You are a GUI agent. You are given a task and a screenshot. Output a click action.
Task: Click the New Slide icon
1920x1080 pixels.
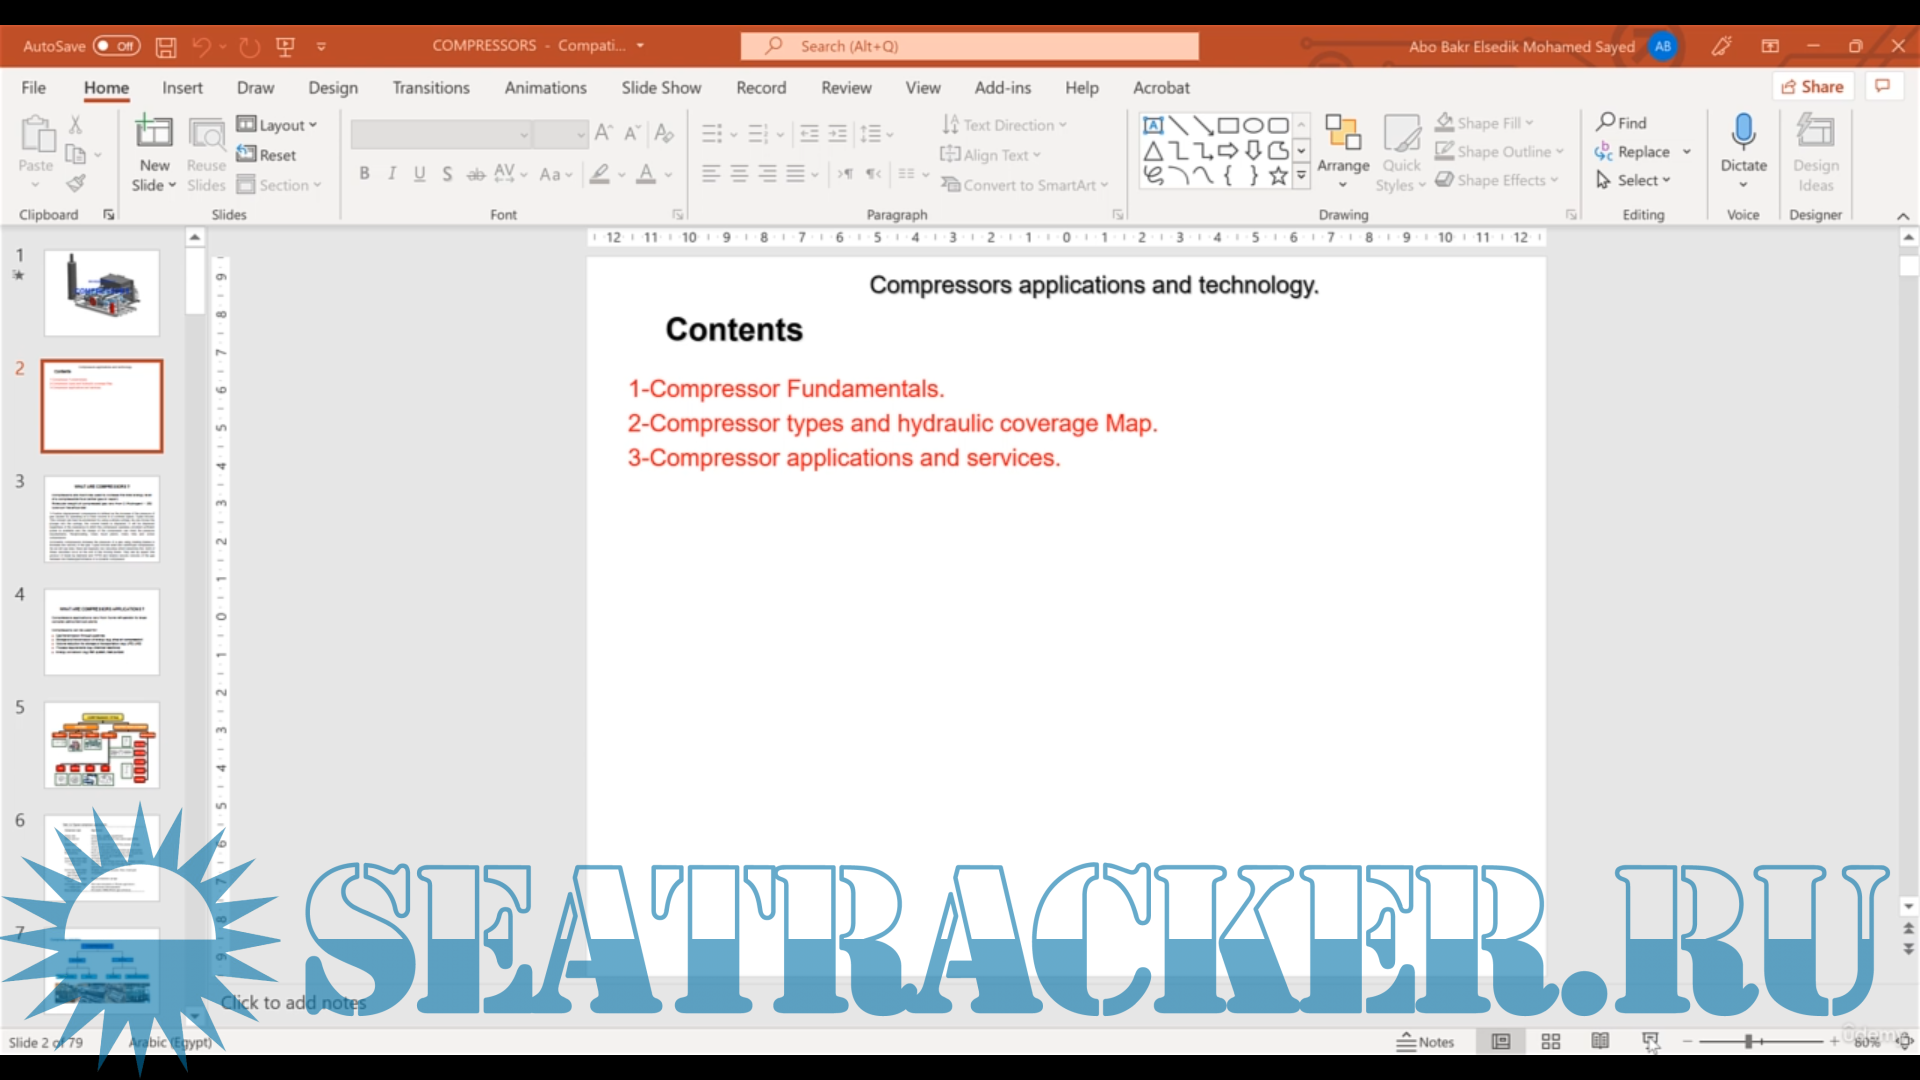(154, 133)
